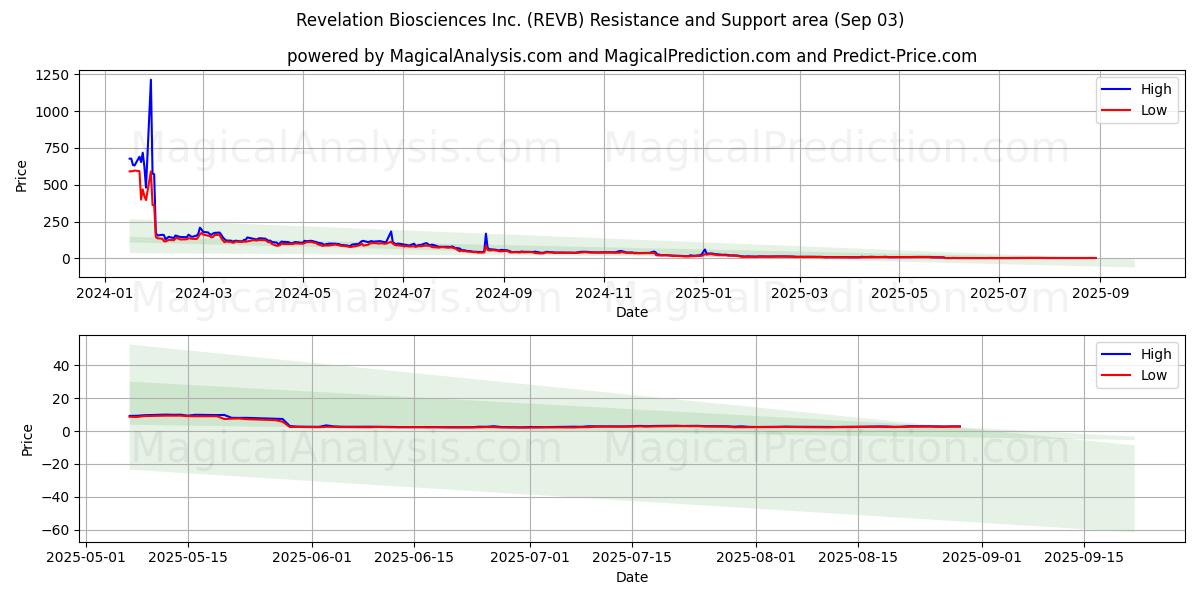Image resolution: width=1200 pixels, height=600 pixels.
Task: Click the 2025-05 x-axis label in top chart
Action: 900,293
